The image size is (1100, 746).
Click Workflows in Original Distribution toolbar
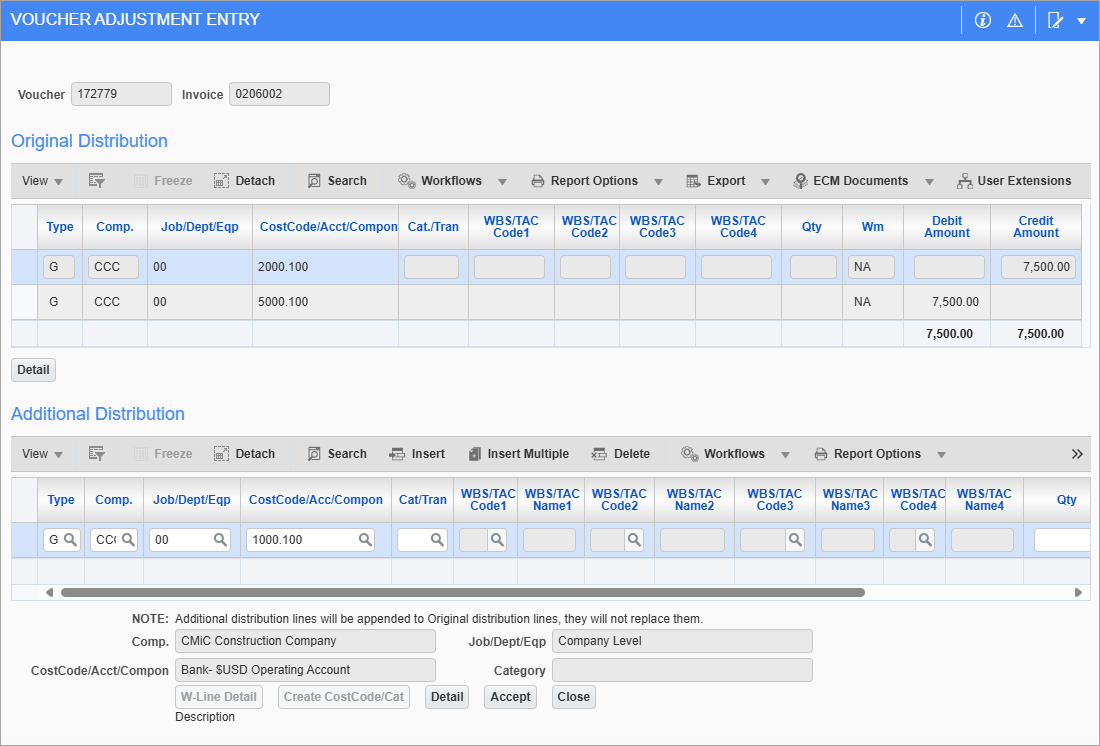click(441, 181)
